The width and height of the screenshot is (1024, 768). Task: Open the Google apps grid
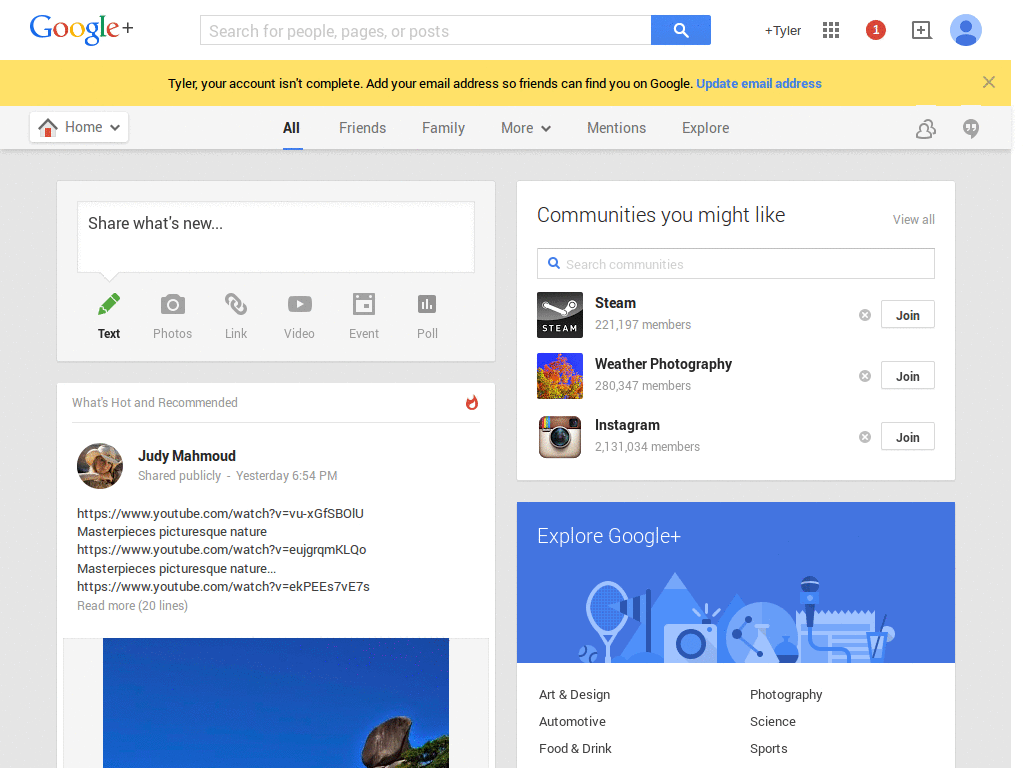[x=831, y=30]
